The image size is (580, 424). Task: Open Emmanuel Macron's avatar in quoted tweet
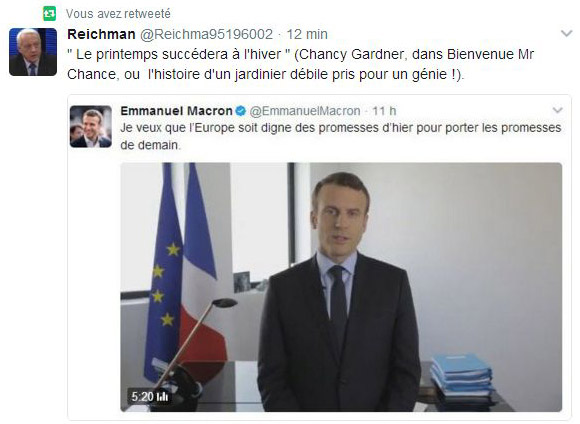[91, 127]
